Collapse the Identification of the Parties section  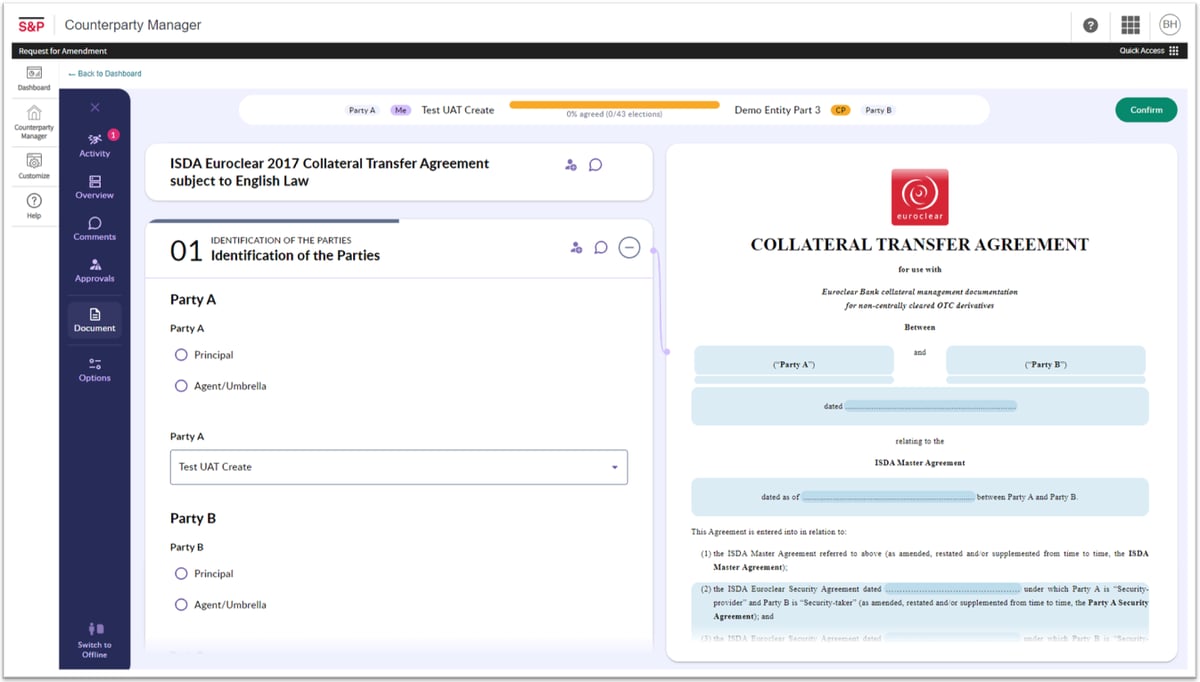coord(629,247)
